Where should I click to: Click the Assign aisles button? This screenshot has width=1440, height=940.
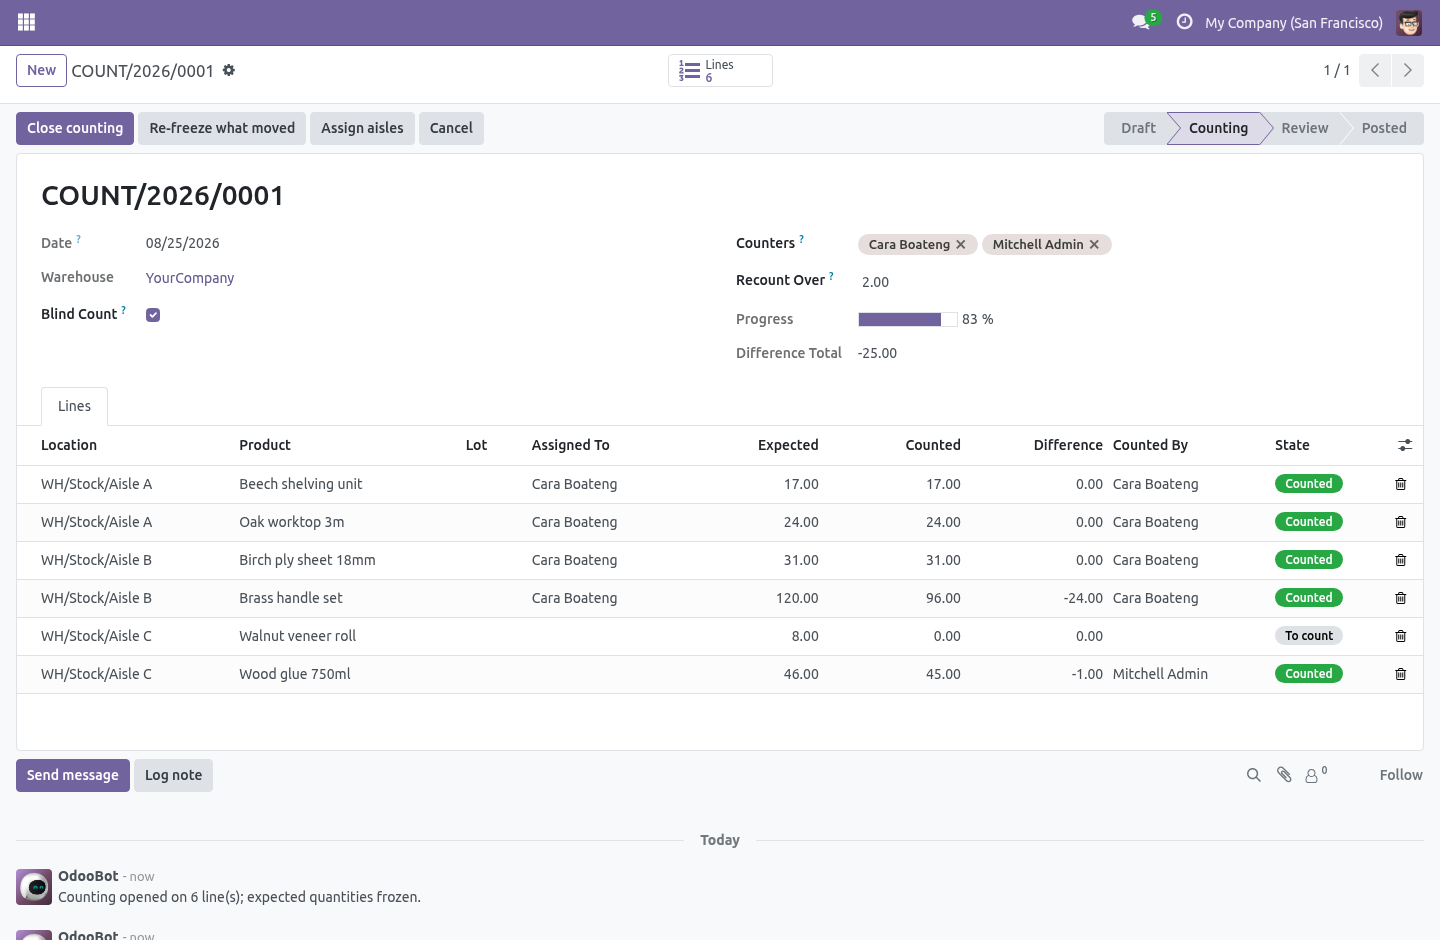coord(362,128)
